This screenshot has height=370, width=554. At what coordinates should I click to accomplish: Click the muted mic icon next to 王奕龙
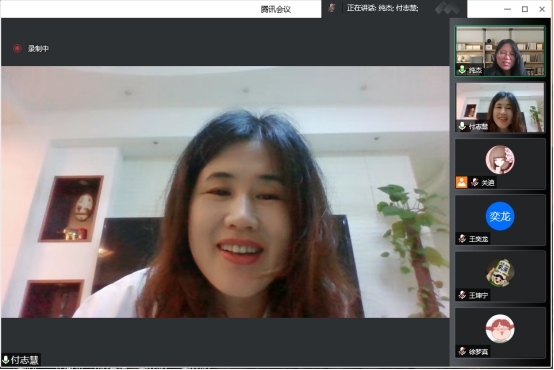(x=462, y=239)
